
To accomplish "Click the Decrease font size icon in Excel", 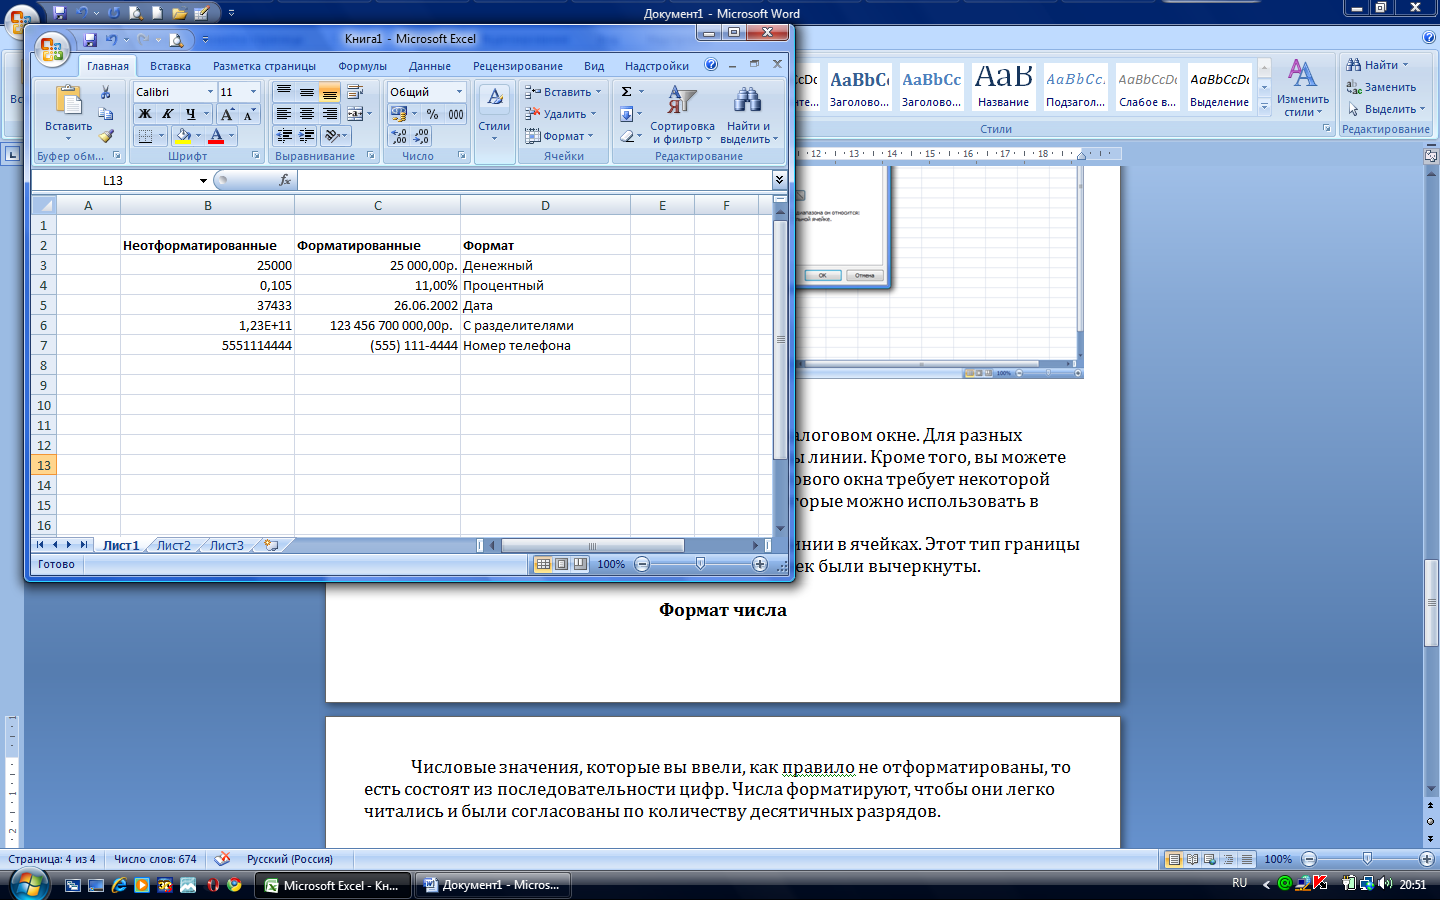I will pyautogui.click(x=249, y=114).
